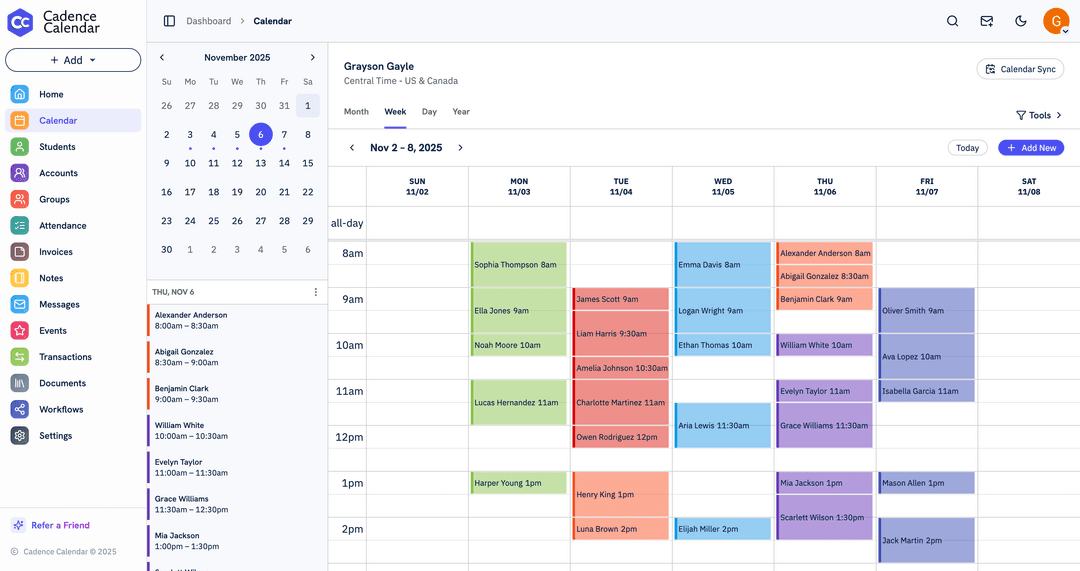Open Emma Davis 8am event
The image size is (1080, 571).
723,264
